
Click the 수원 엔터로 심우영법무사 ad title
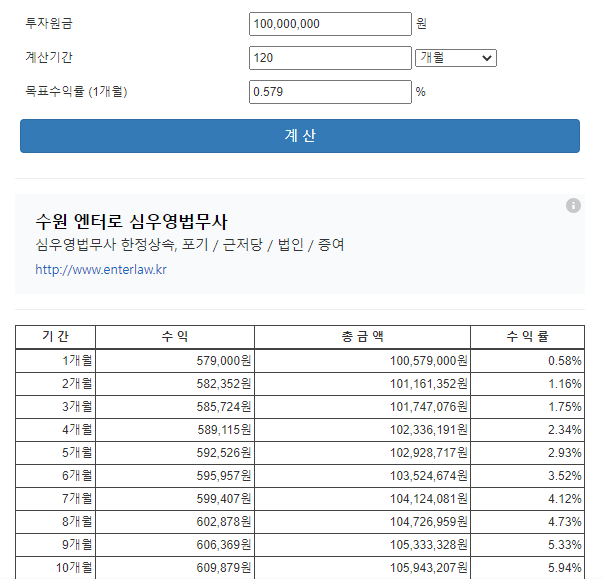(x=132, y=221)
